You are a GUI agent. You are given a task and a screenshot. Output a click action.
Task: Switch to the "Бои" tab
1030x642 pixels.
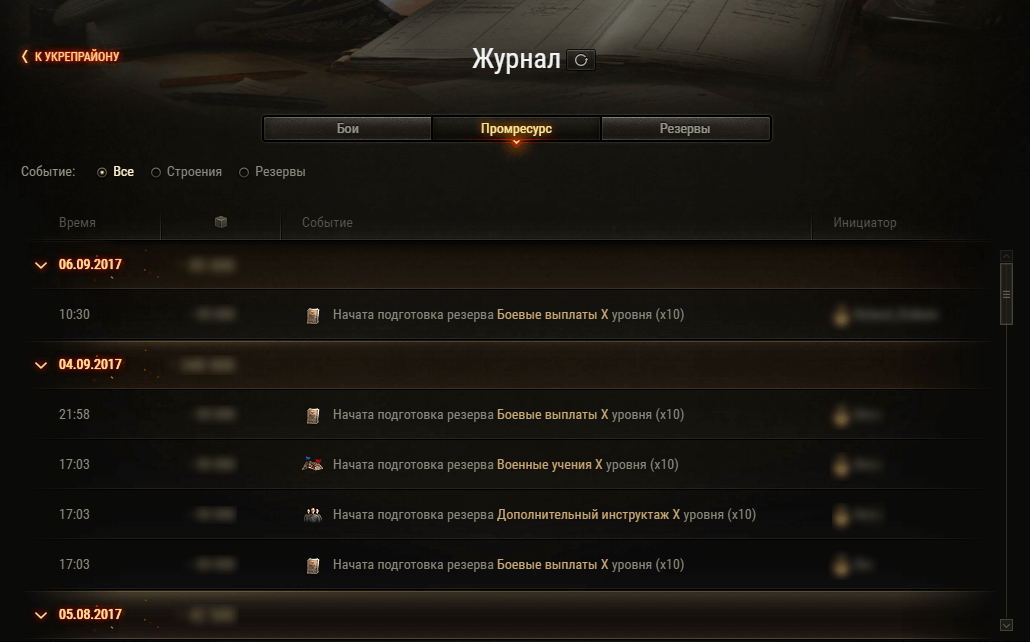click(x=347, y=129)
